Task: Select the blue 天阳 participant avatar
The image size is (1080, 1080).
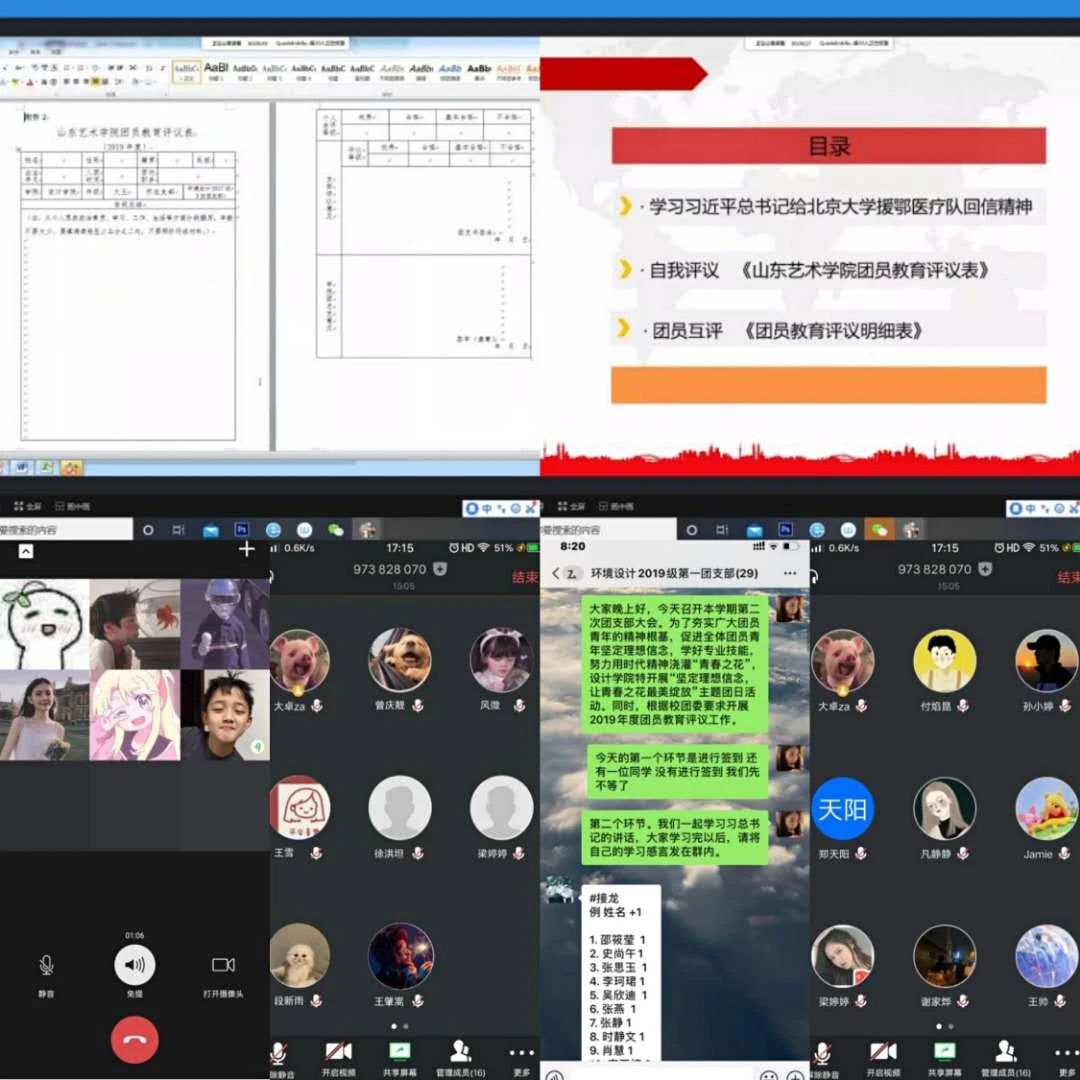Action: tap(842, 808)
